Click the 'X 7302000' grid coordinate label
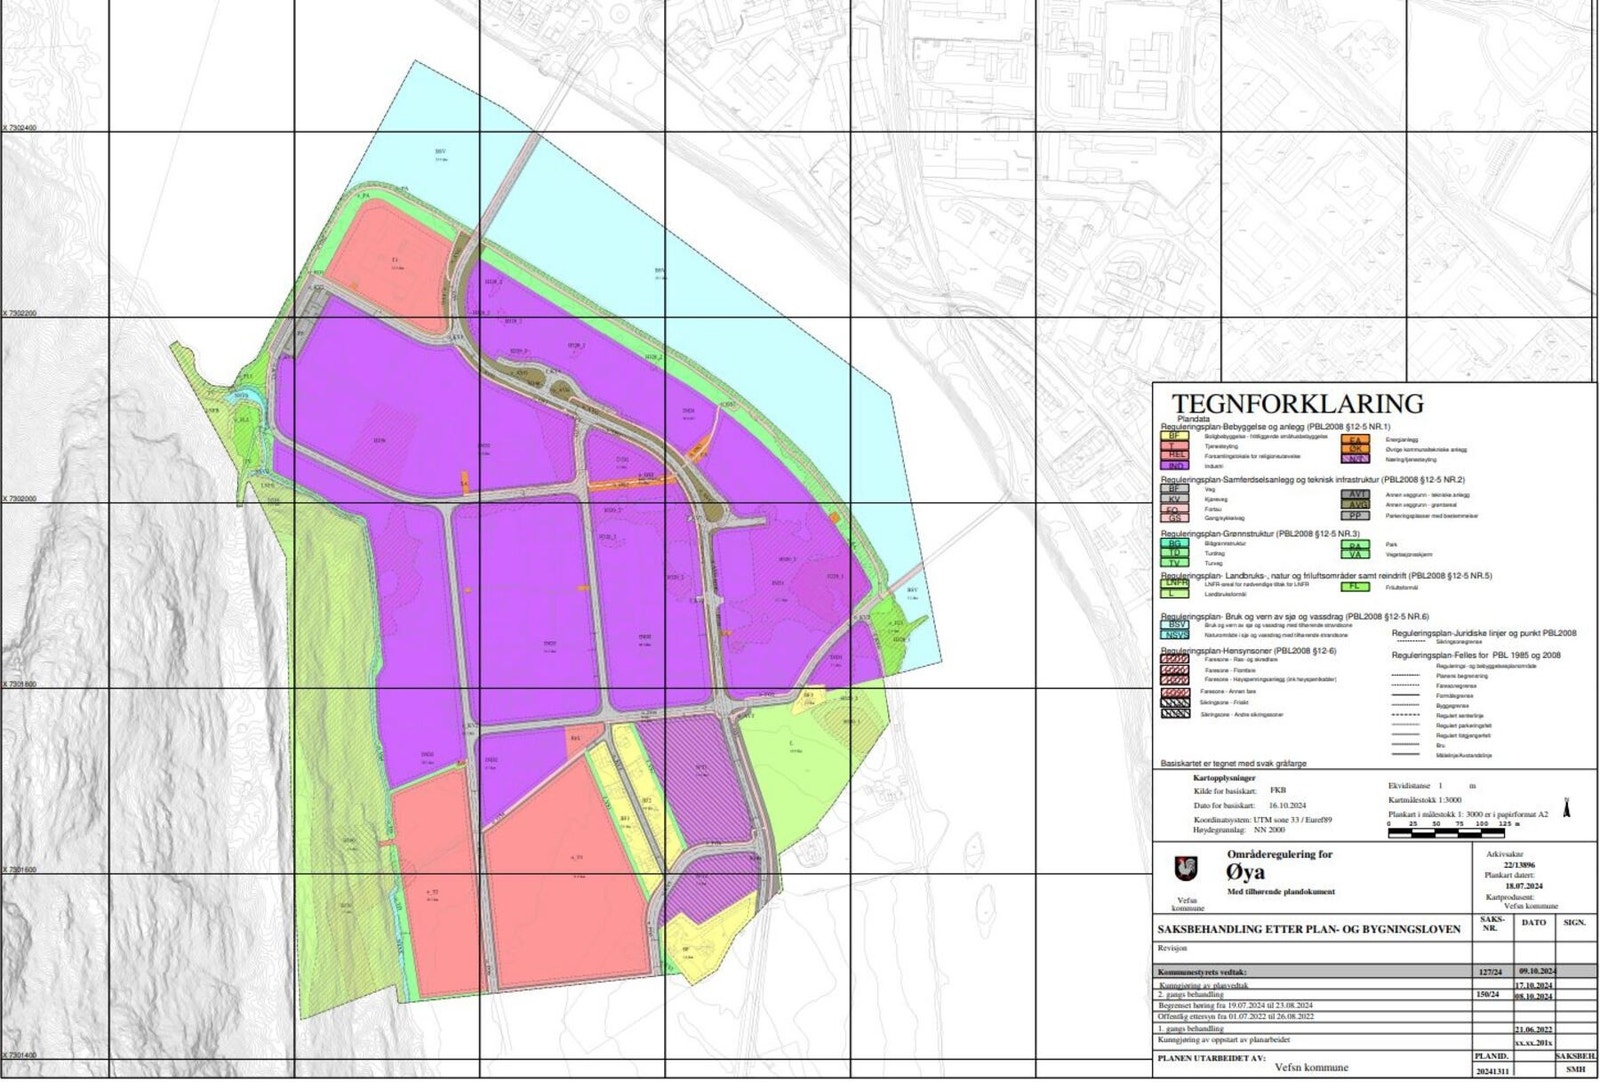 (x=19, y=498)
